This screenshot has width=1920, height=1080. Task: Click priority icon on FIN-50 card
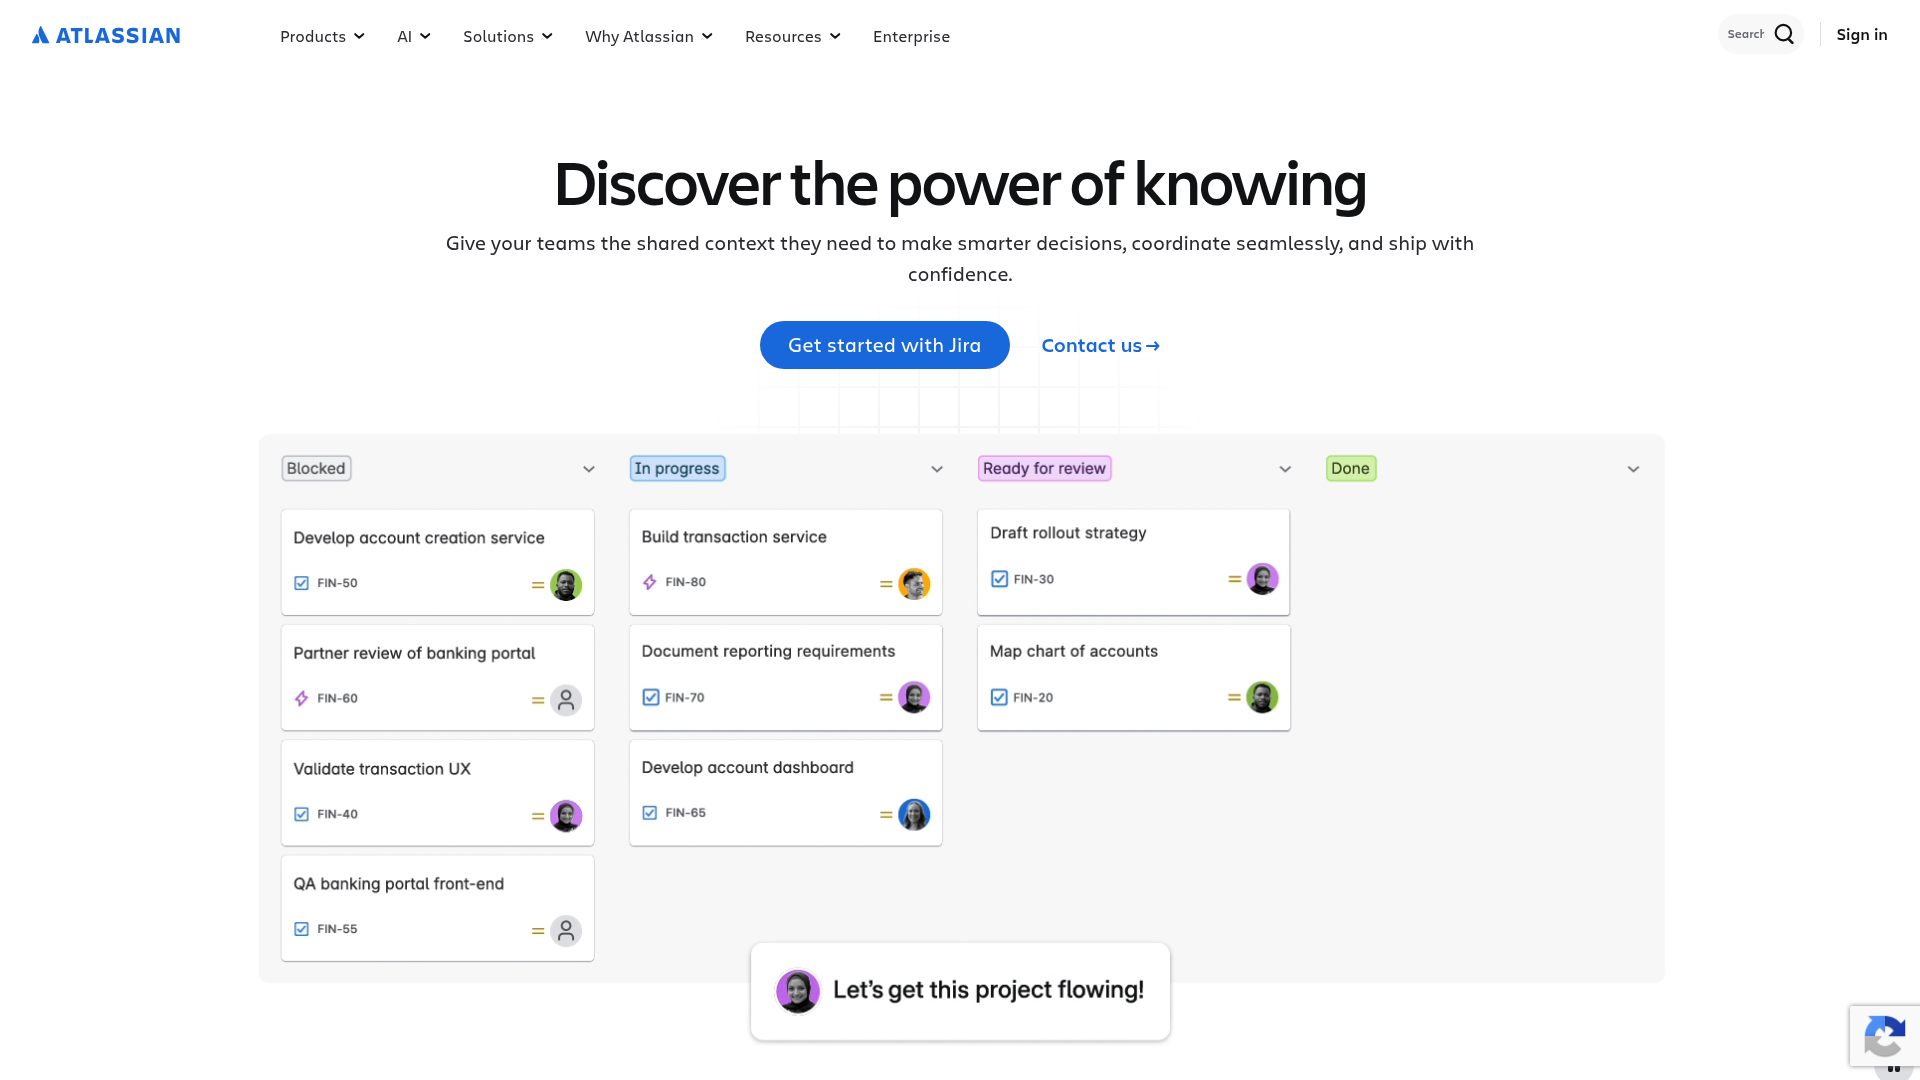click(538, 585)
